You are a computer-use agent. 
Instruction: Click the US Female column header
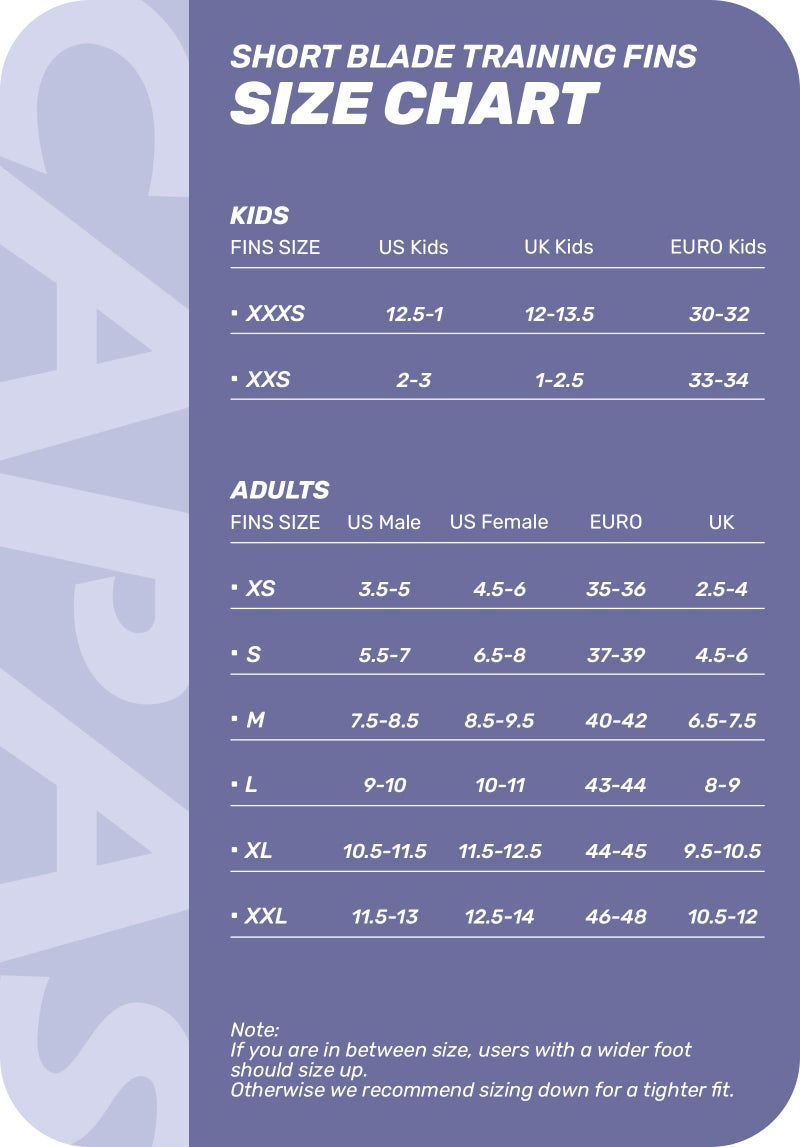pos(499,522)
